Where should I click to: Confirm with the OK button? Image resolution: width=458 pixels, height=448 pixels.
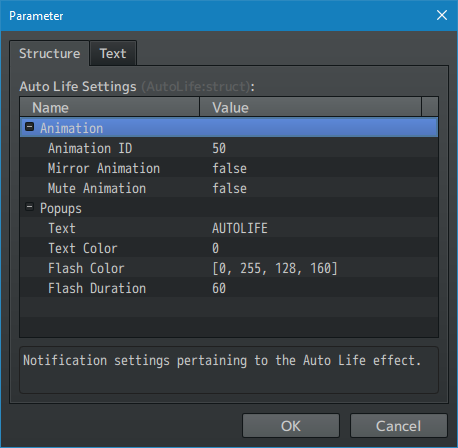coord(291,426)
